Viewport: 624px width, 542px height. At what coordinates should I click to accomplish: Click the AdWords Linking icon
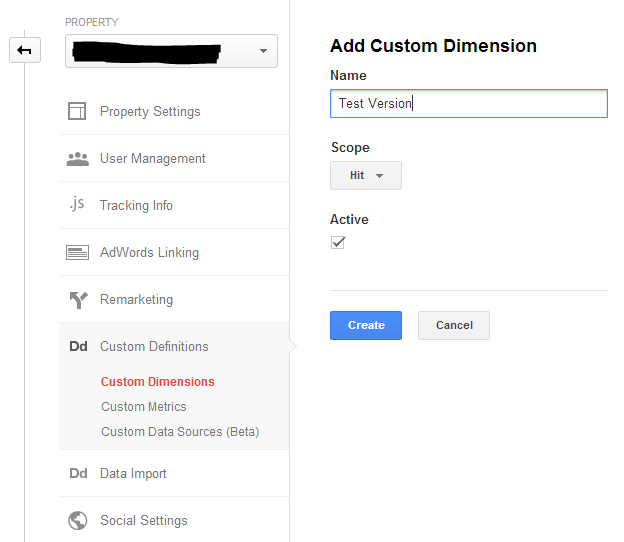coord(77,253)
